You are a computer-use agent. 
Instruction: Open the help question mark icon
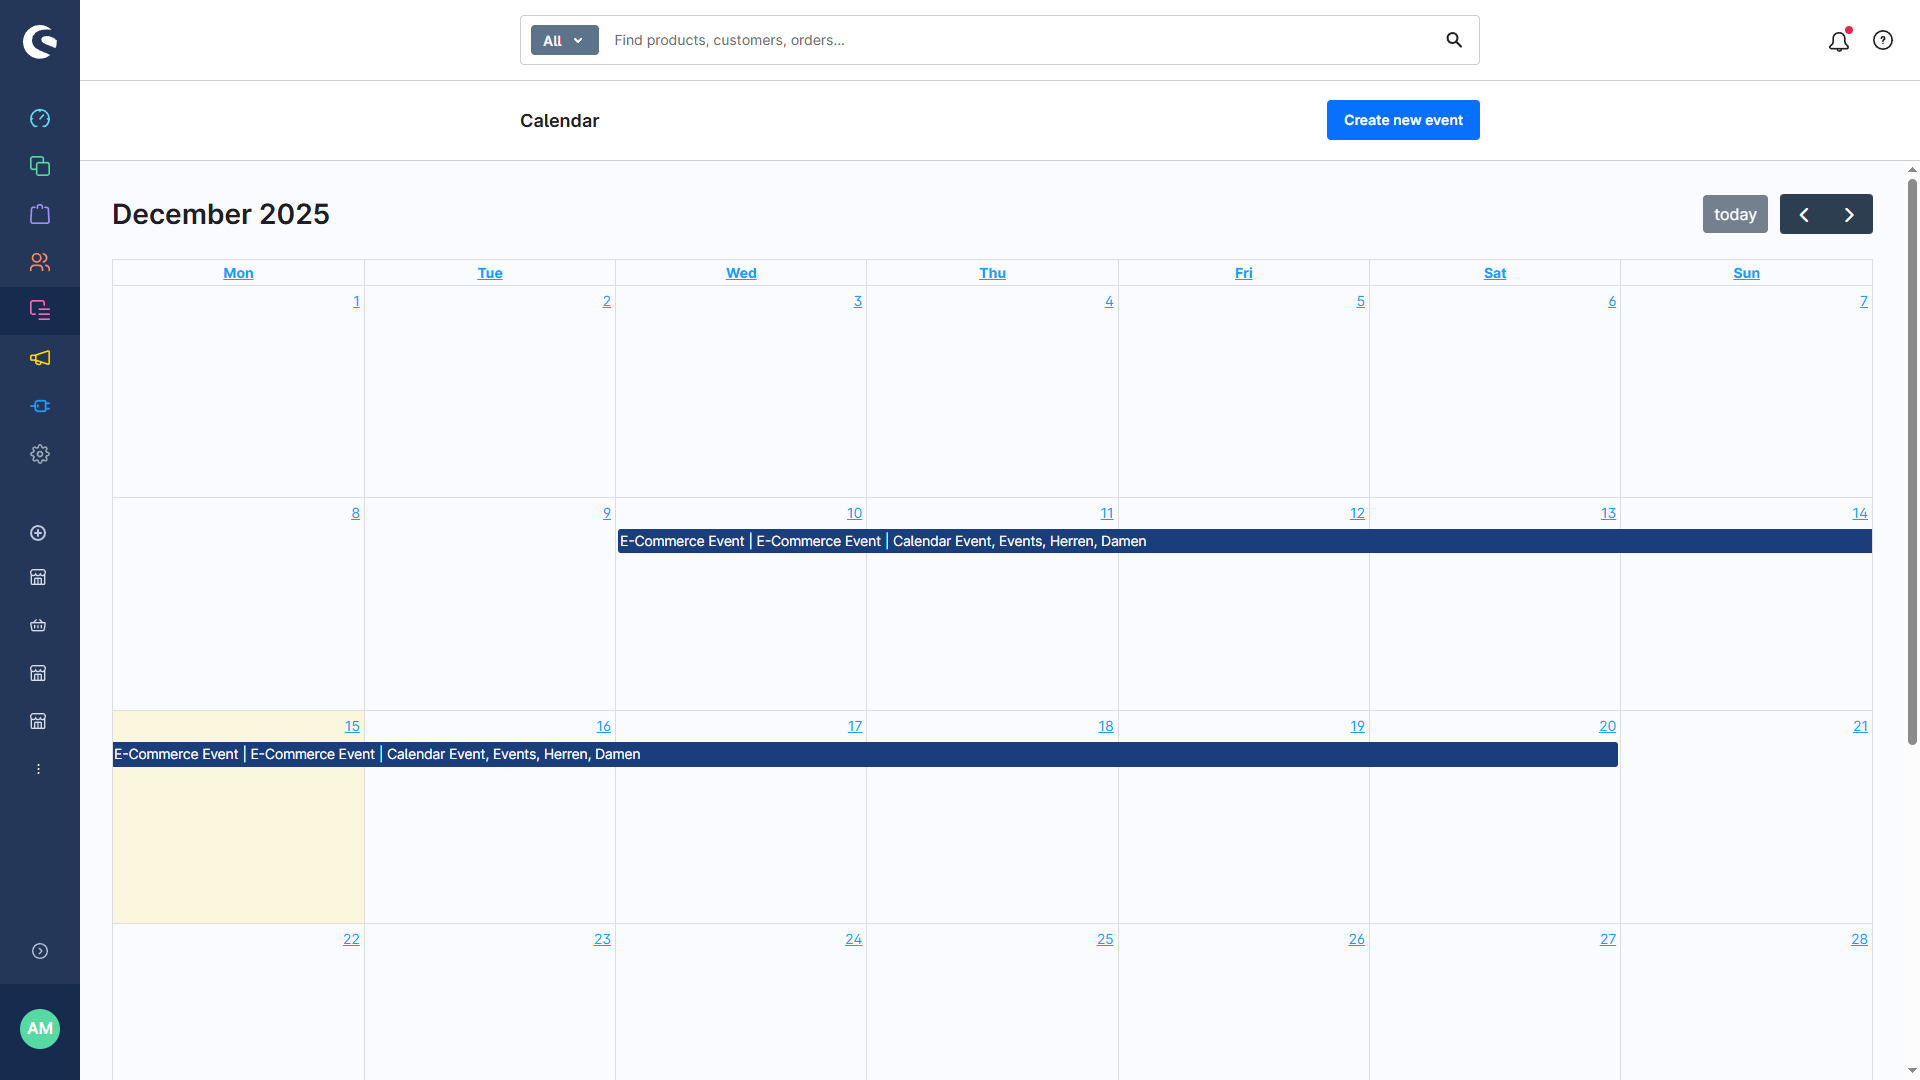[1884, 40]
